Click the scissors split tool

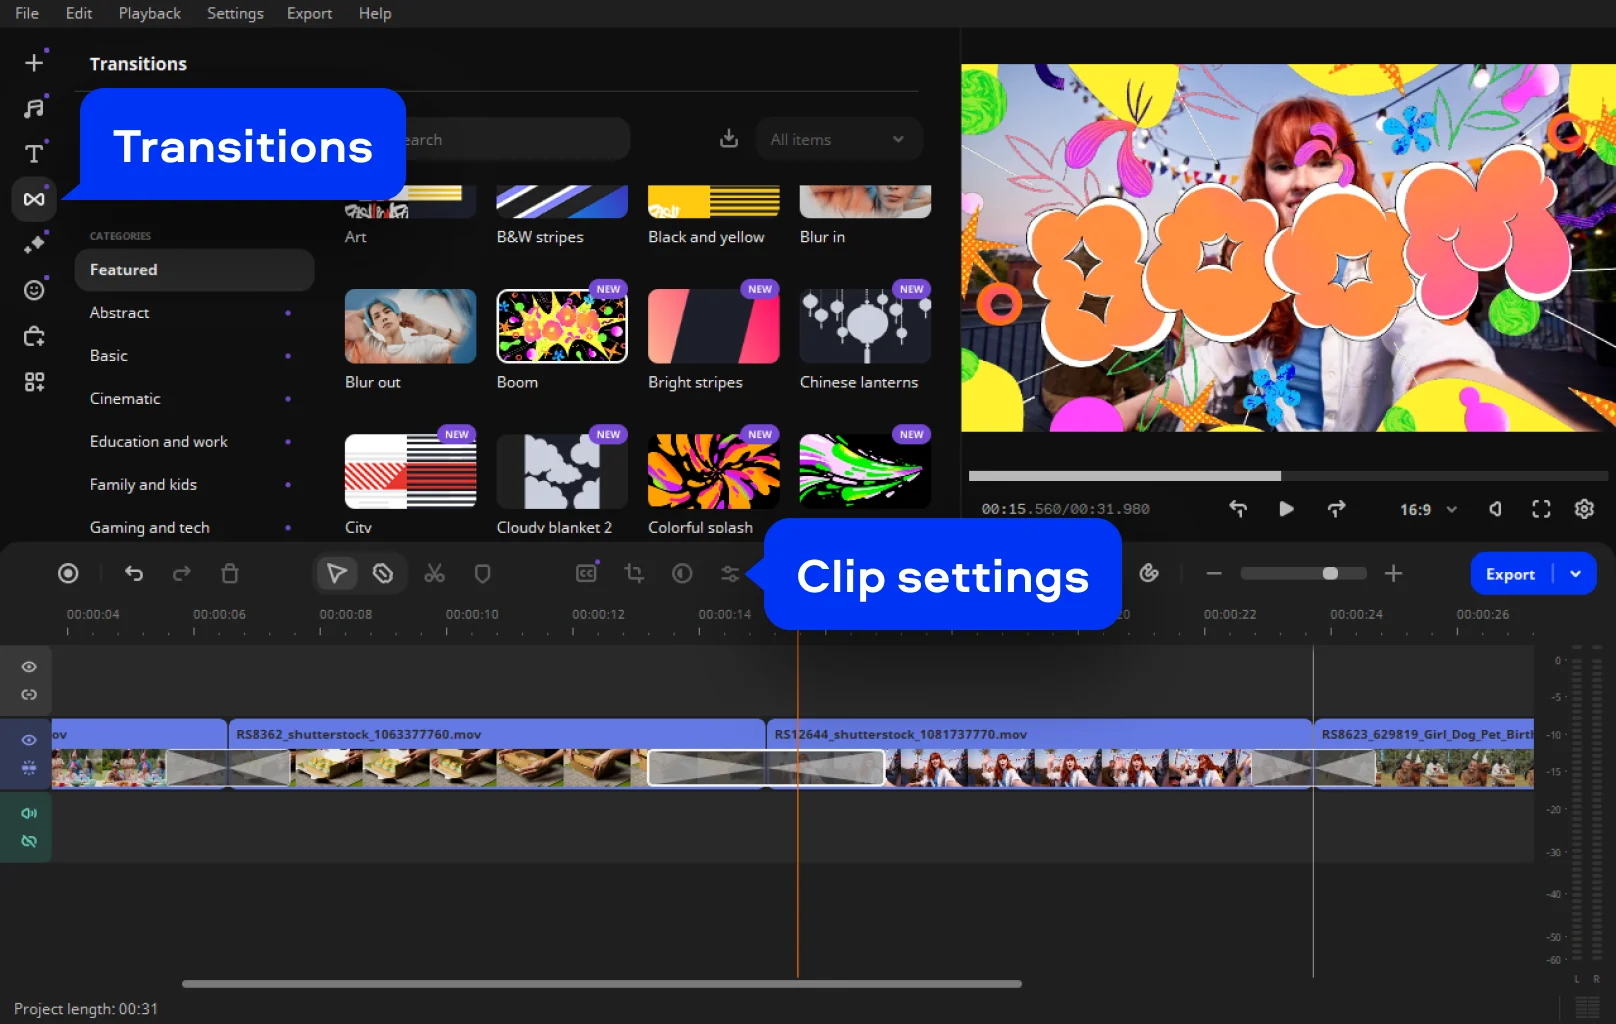[434, 574]
